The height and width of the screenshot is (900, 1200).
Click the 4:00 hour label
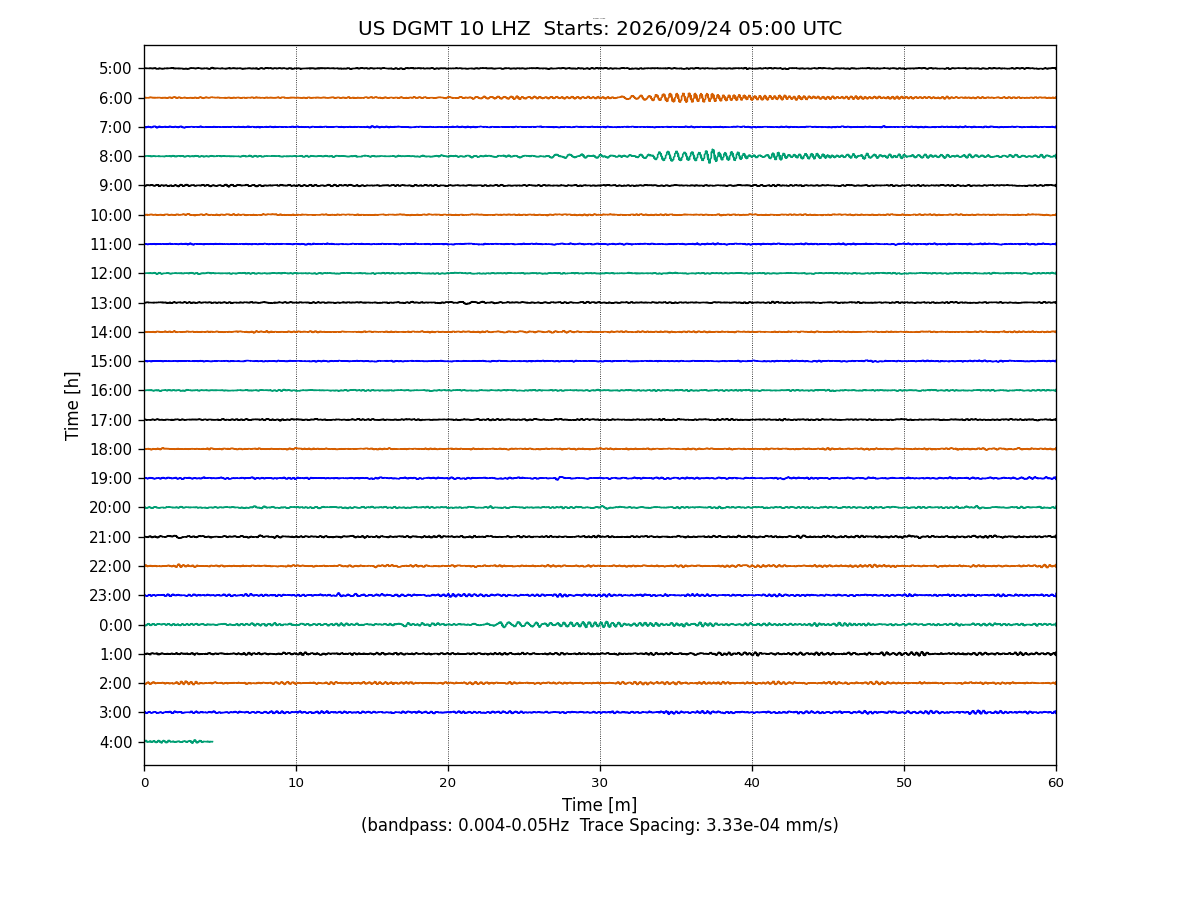click(115, 742)
